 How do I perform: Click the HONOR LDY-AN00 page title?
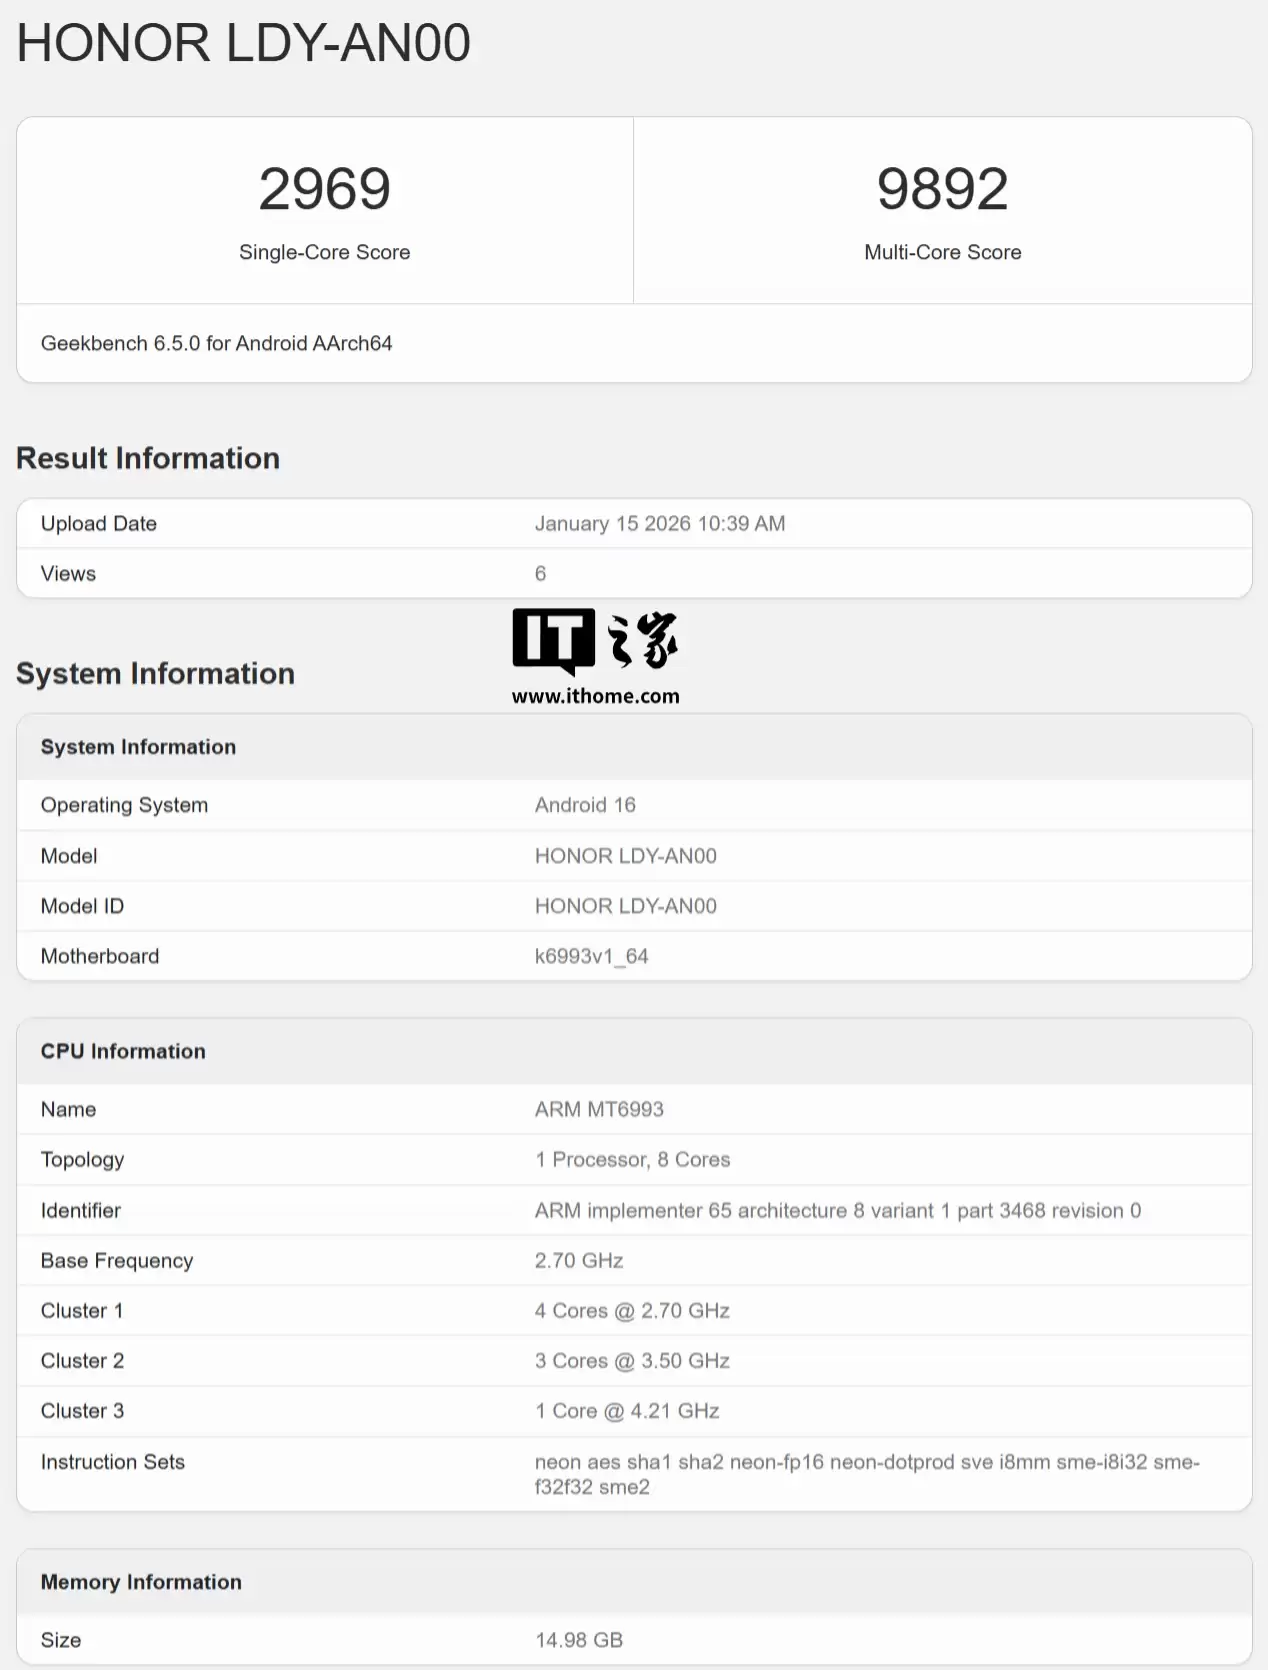[x=243, y=43]
